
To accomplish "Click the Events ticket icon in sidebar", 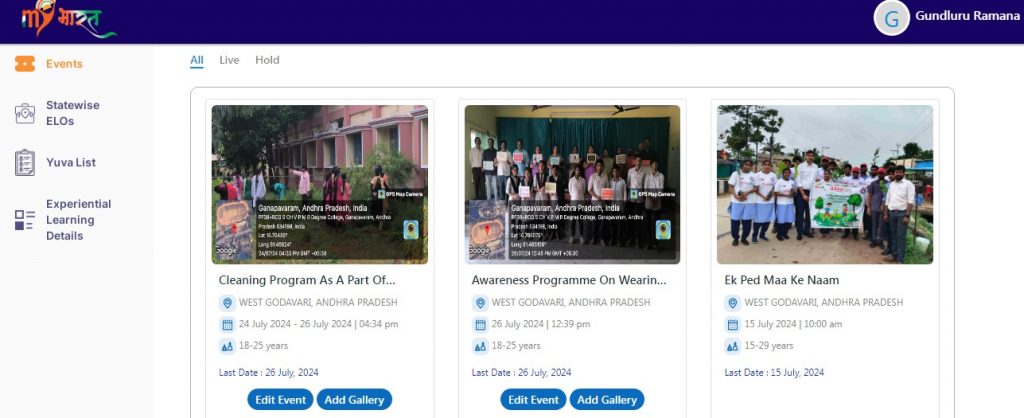I will click(x=25, y=64).
